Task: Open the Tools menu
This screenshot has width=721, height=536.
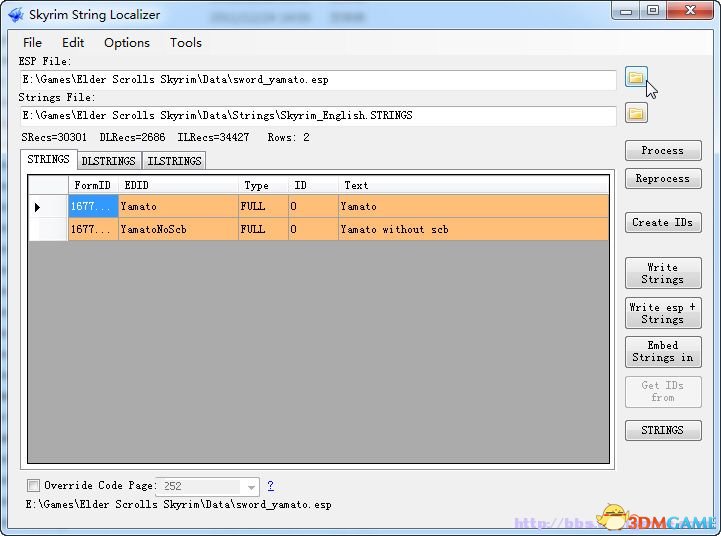Action: tap(186, 43)
